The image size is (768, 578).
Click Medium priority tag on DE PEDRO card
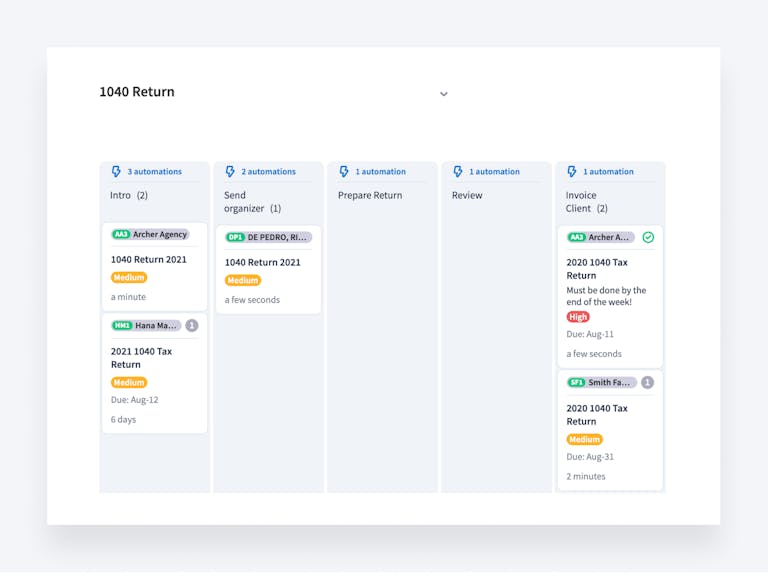click(243, 281)
